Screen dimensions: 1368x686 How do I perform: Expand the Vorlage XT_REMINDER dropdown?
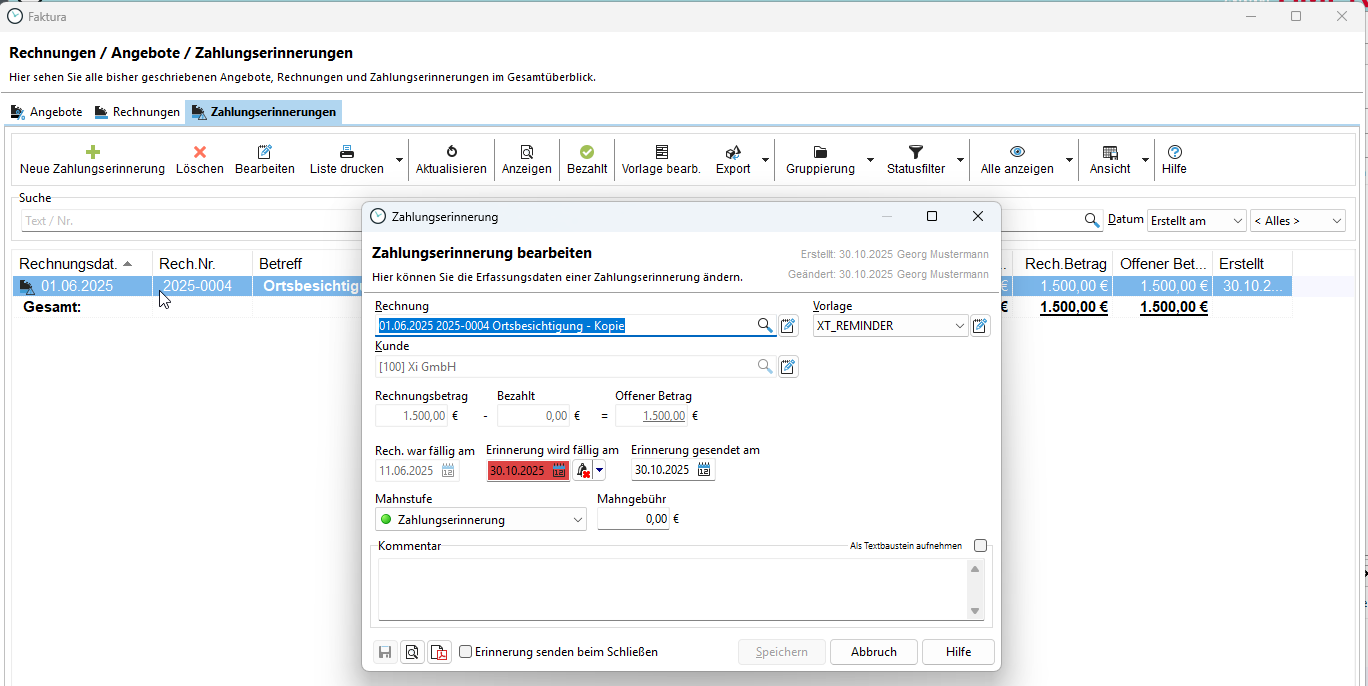(x=960, y=326)
